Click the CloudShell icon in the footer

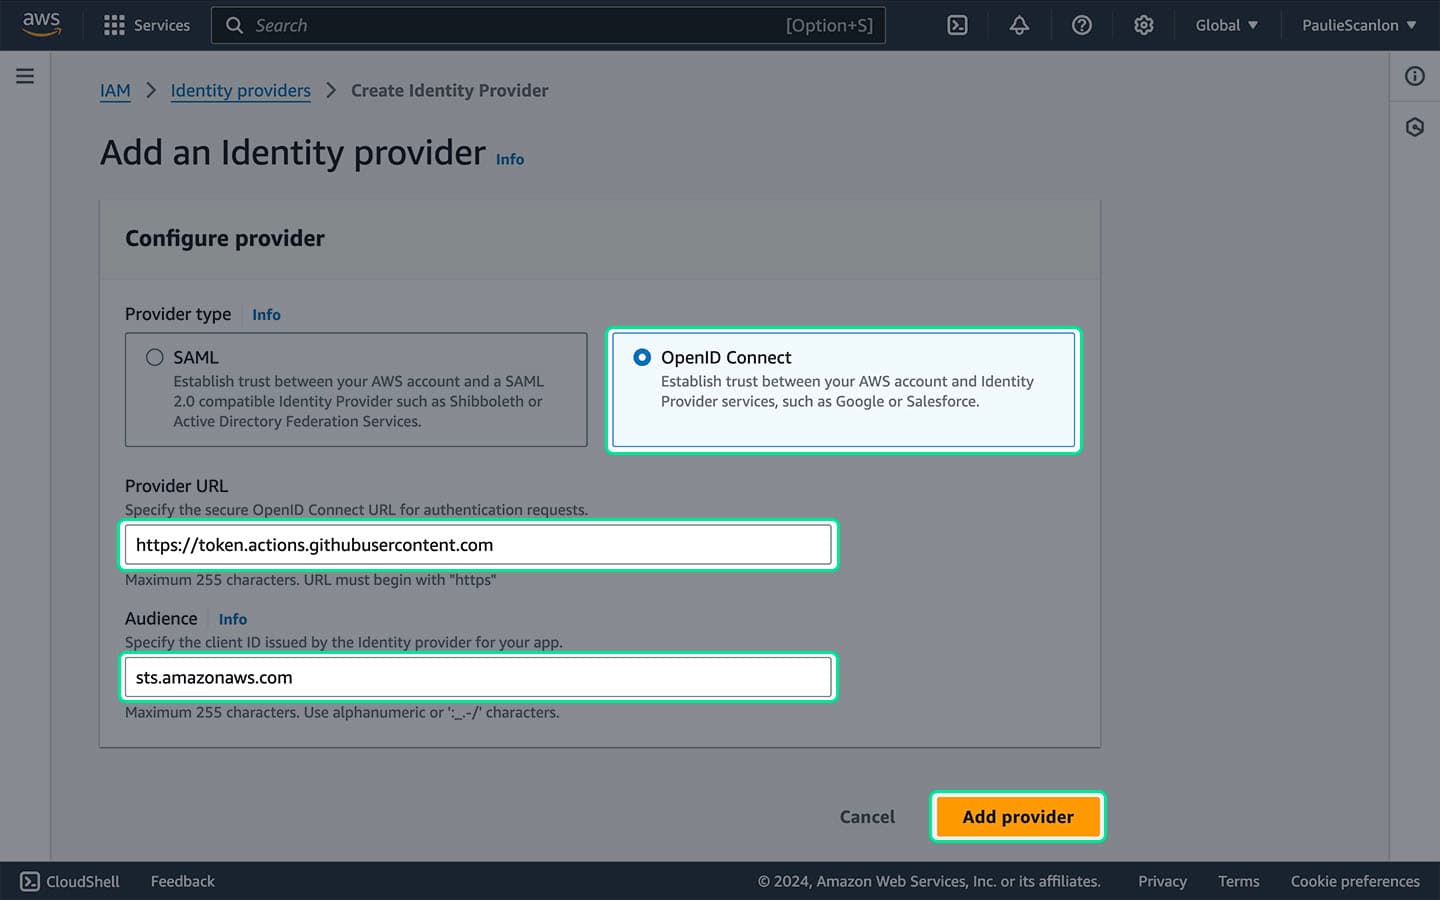coord(30,881)
